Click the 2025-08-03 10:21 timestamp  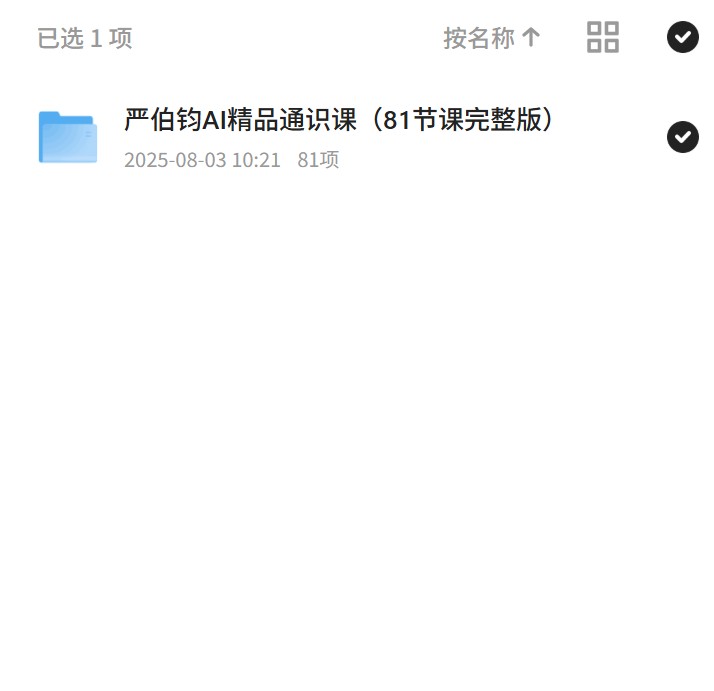tap(202, 160)
